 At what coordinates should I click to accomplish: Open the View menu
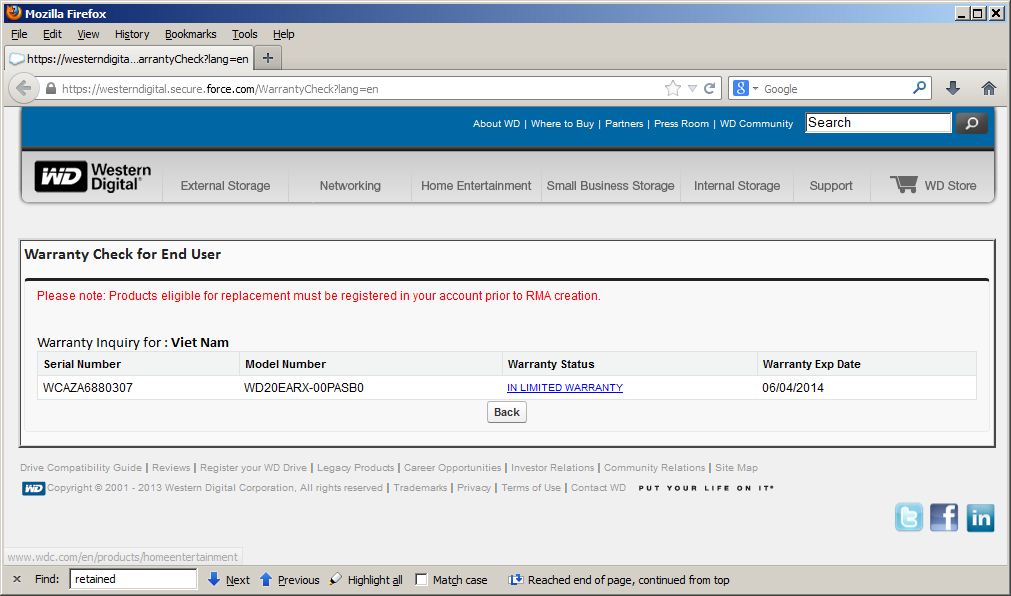tap(88, 34)
